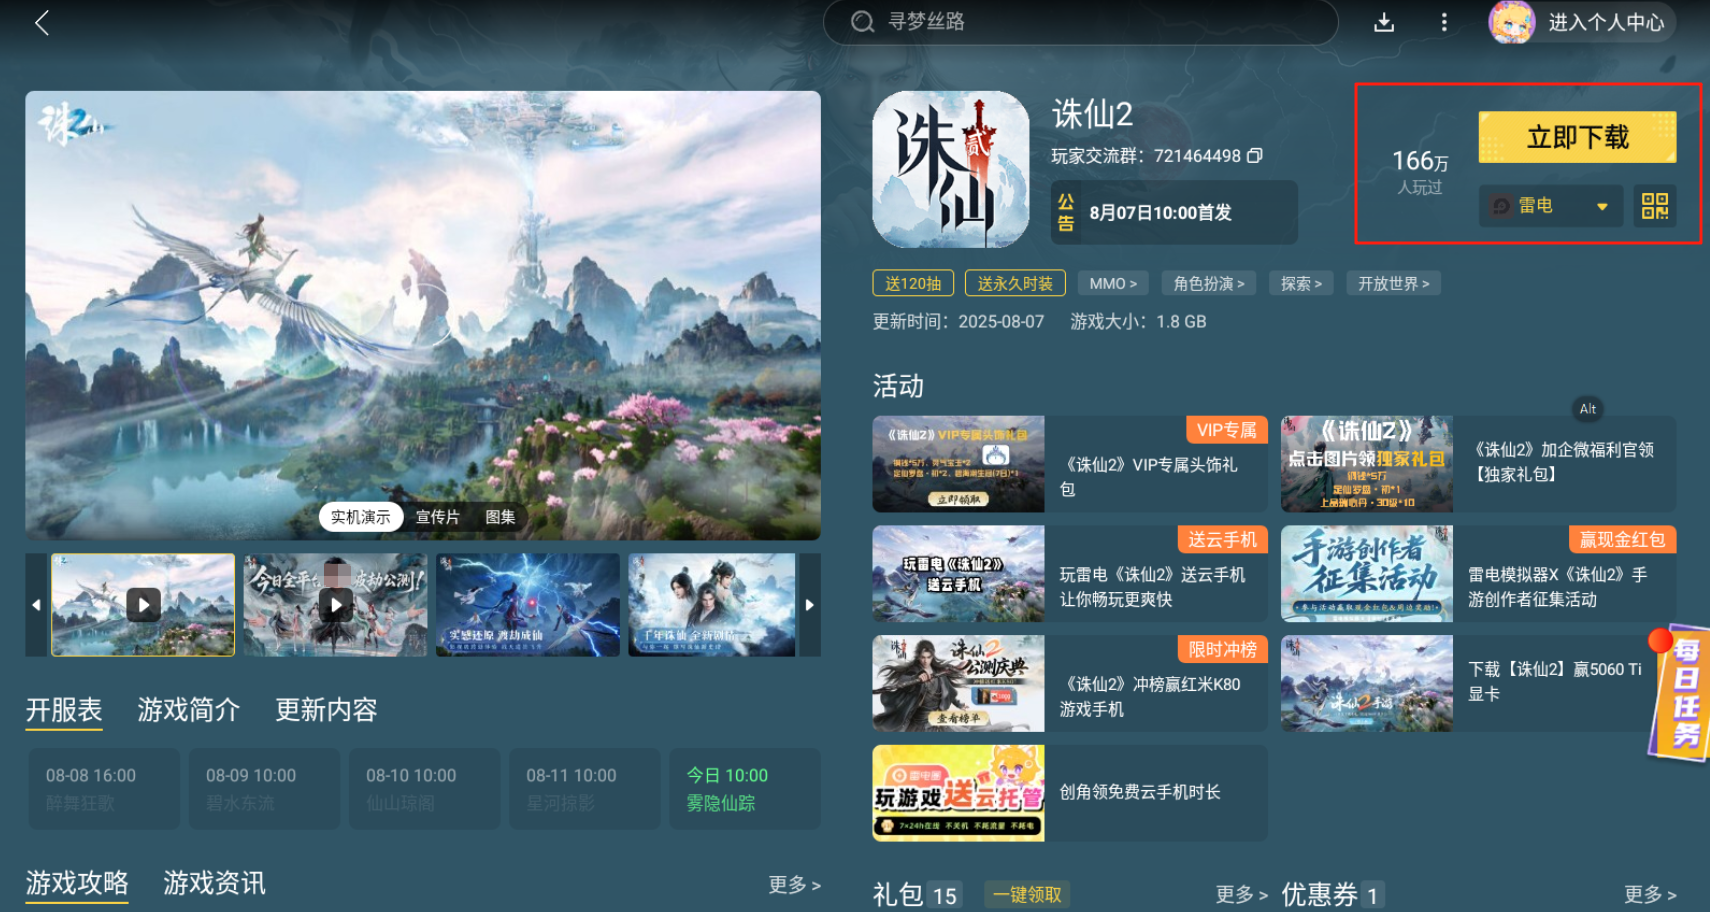Open the three-dot more options menu
Viewport: 1710px width, 912px height.
(1444, 22)
